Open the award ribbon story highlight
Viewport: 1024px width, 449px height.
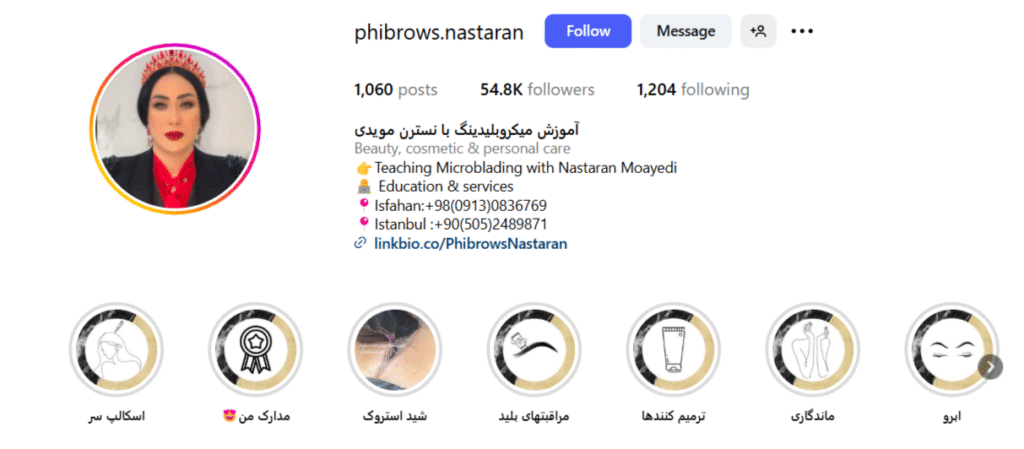(255, 349)
